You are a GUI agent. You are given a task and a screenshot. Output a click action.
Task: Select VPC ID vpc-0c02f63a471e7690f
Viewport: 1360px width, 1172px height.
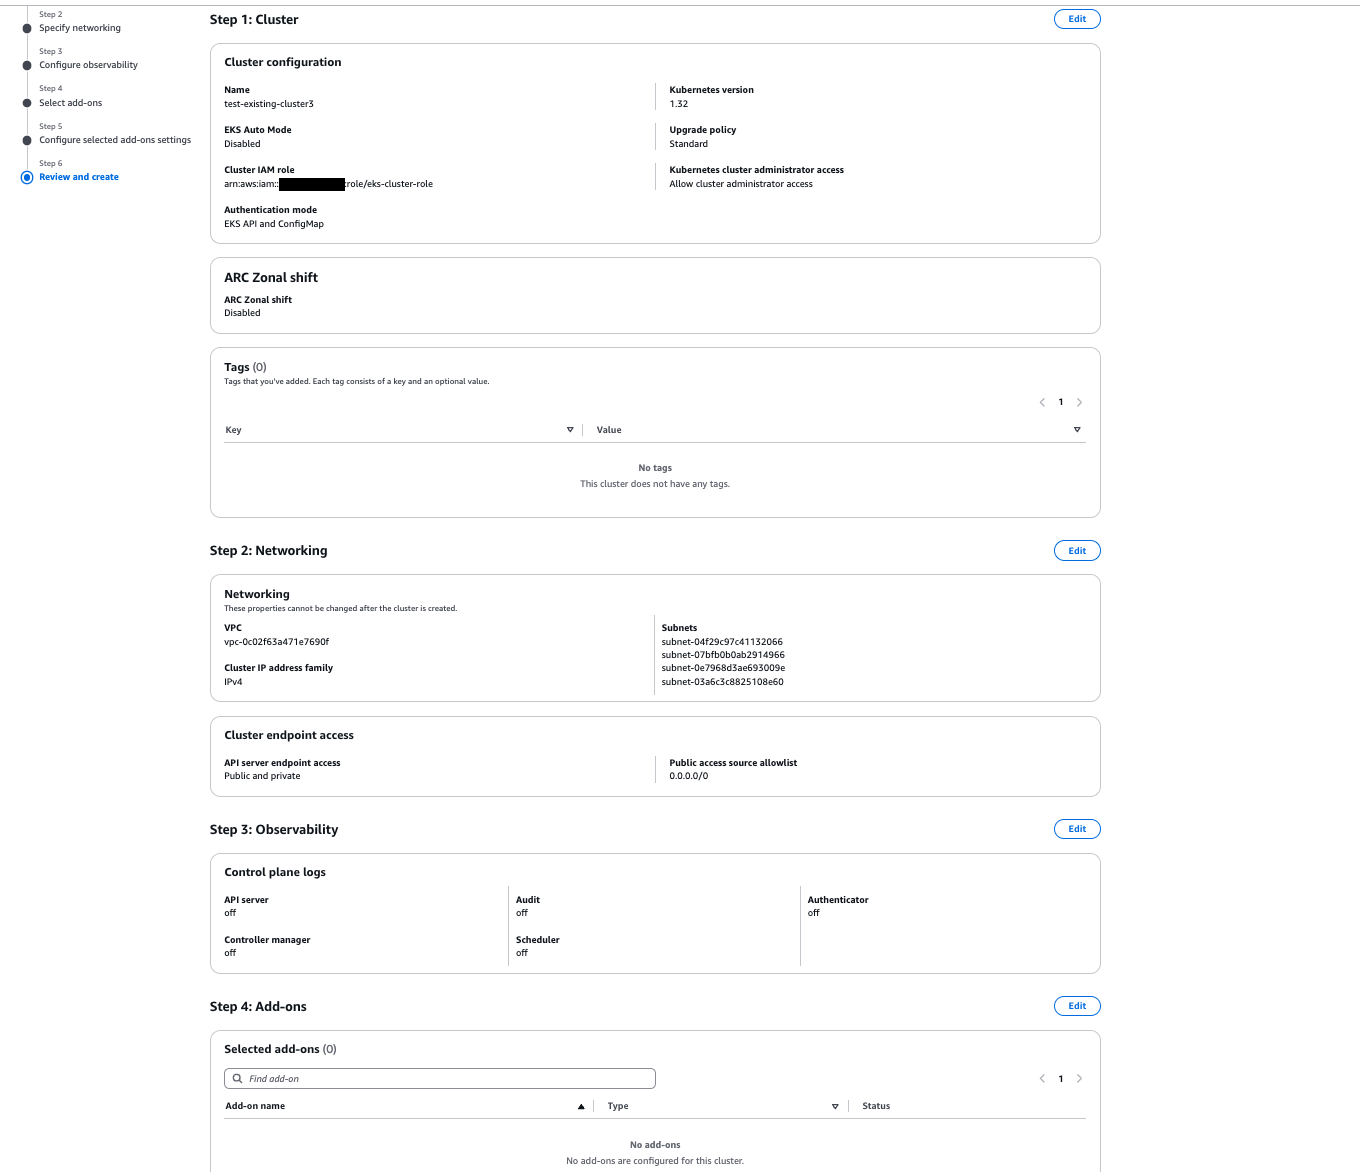276,642
